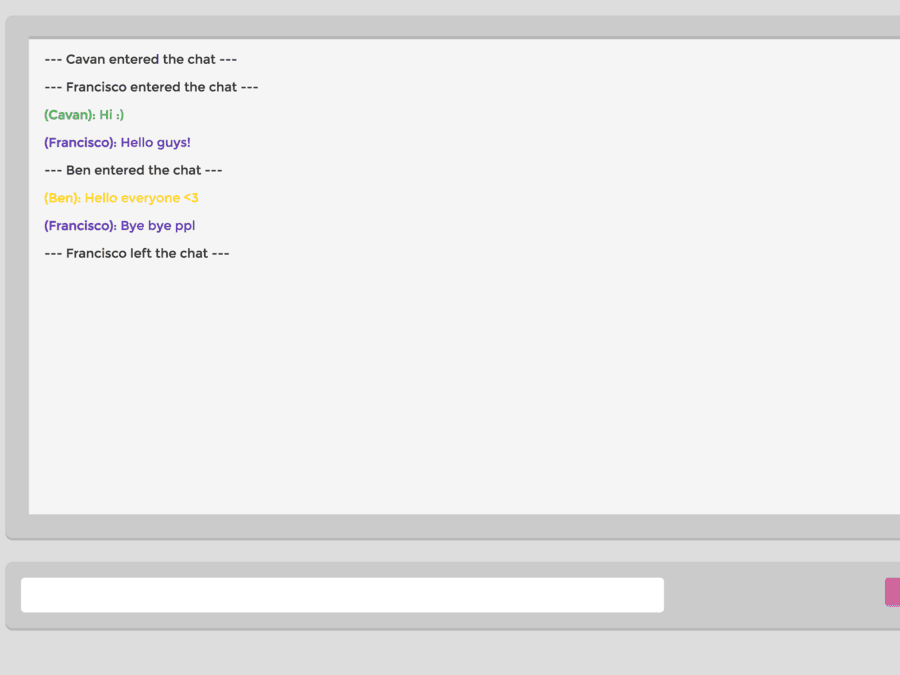Viewport: 900px width, 675px height.
Task: Select the '--- Ben entered the chat ---' line
Action: [133, 170]
